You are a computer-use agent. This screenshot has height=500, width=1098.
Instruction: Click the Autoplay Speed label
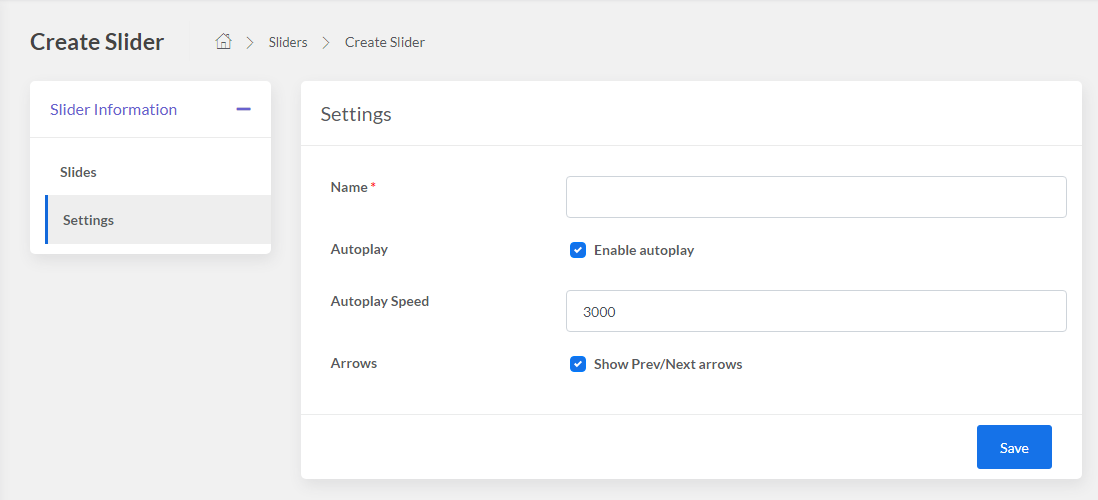(380, 301)
